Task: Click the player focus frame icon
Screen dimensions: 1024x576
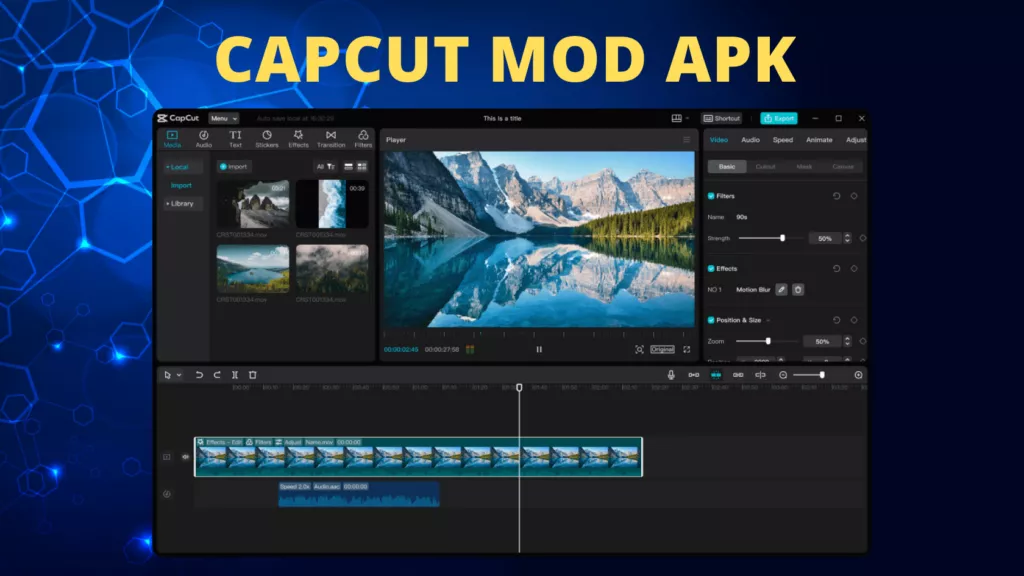Action: [x=639, y=349]
